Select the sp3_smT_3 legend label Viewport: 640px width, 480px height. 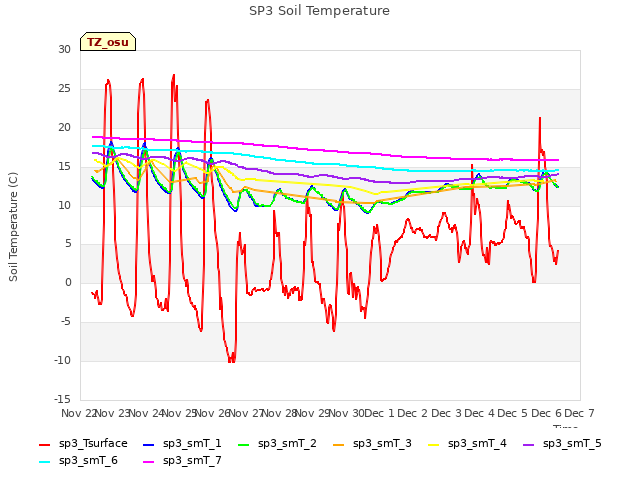(382, 444)
